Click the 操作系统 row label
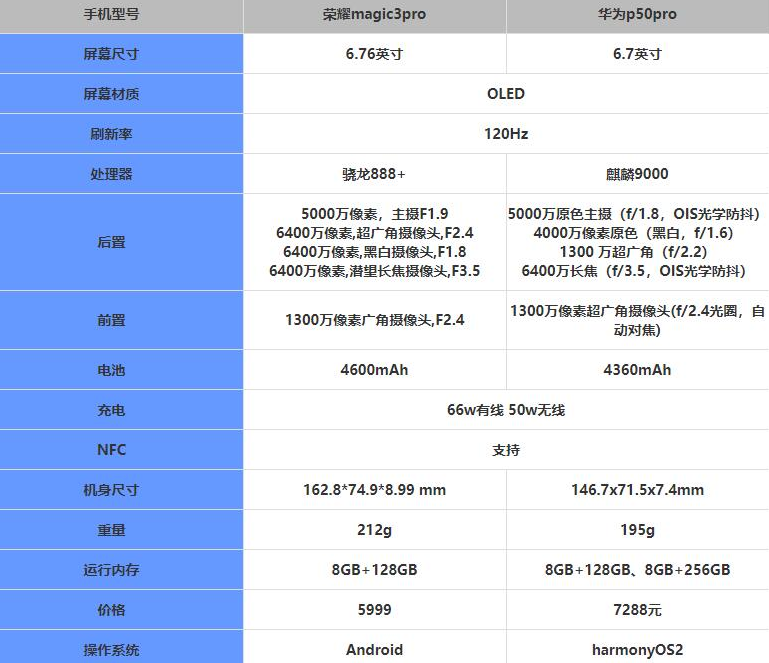This screenshot has height=663, width=769. click(x=111, y=649)
